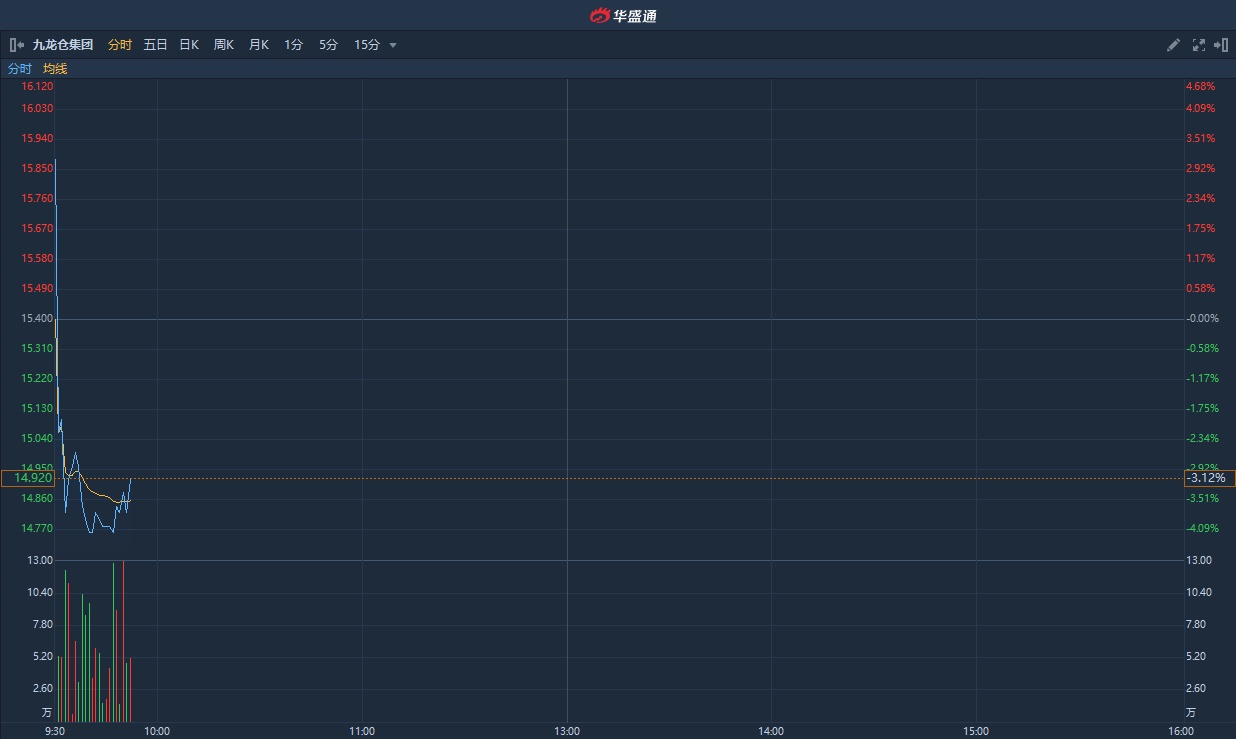The height and width of the screenshot is (739, 1236).
Task: Click the -3.12% change label
Action: point(1208,478)
